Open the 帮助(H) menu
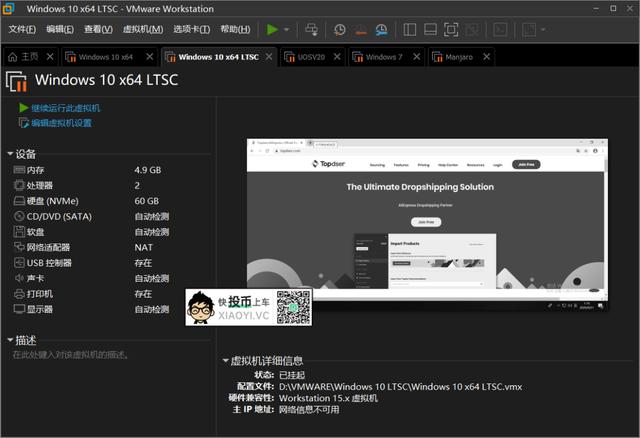Image resolution: width=640 pixels, height=438 pixels. (235, 29)
